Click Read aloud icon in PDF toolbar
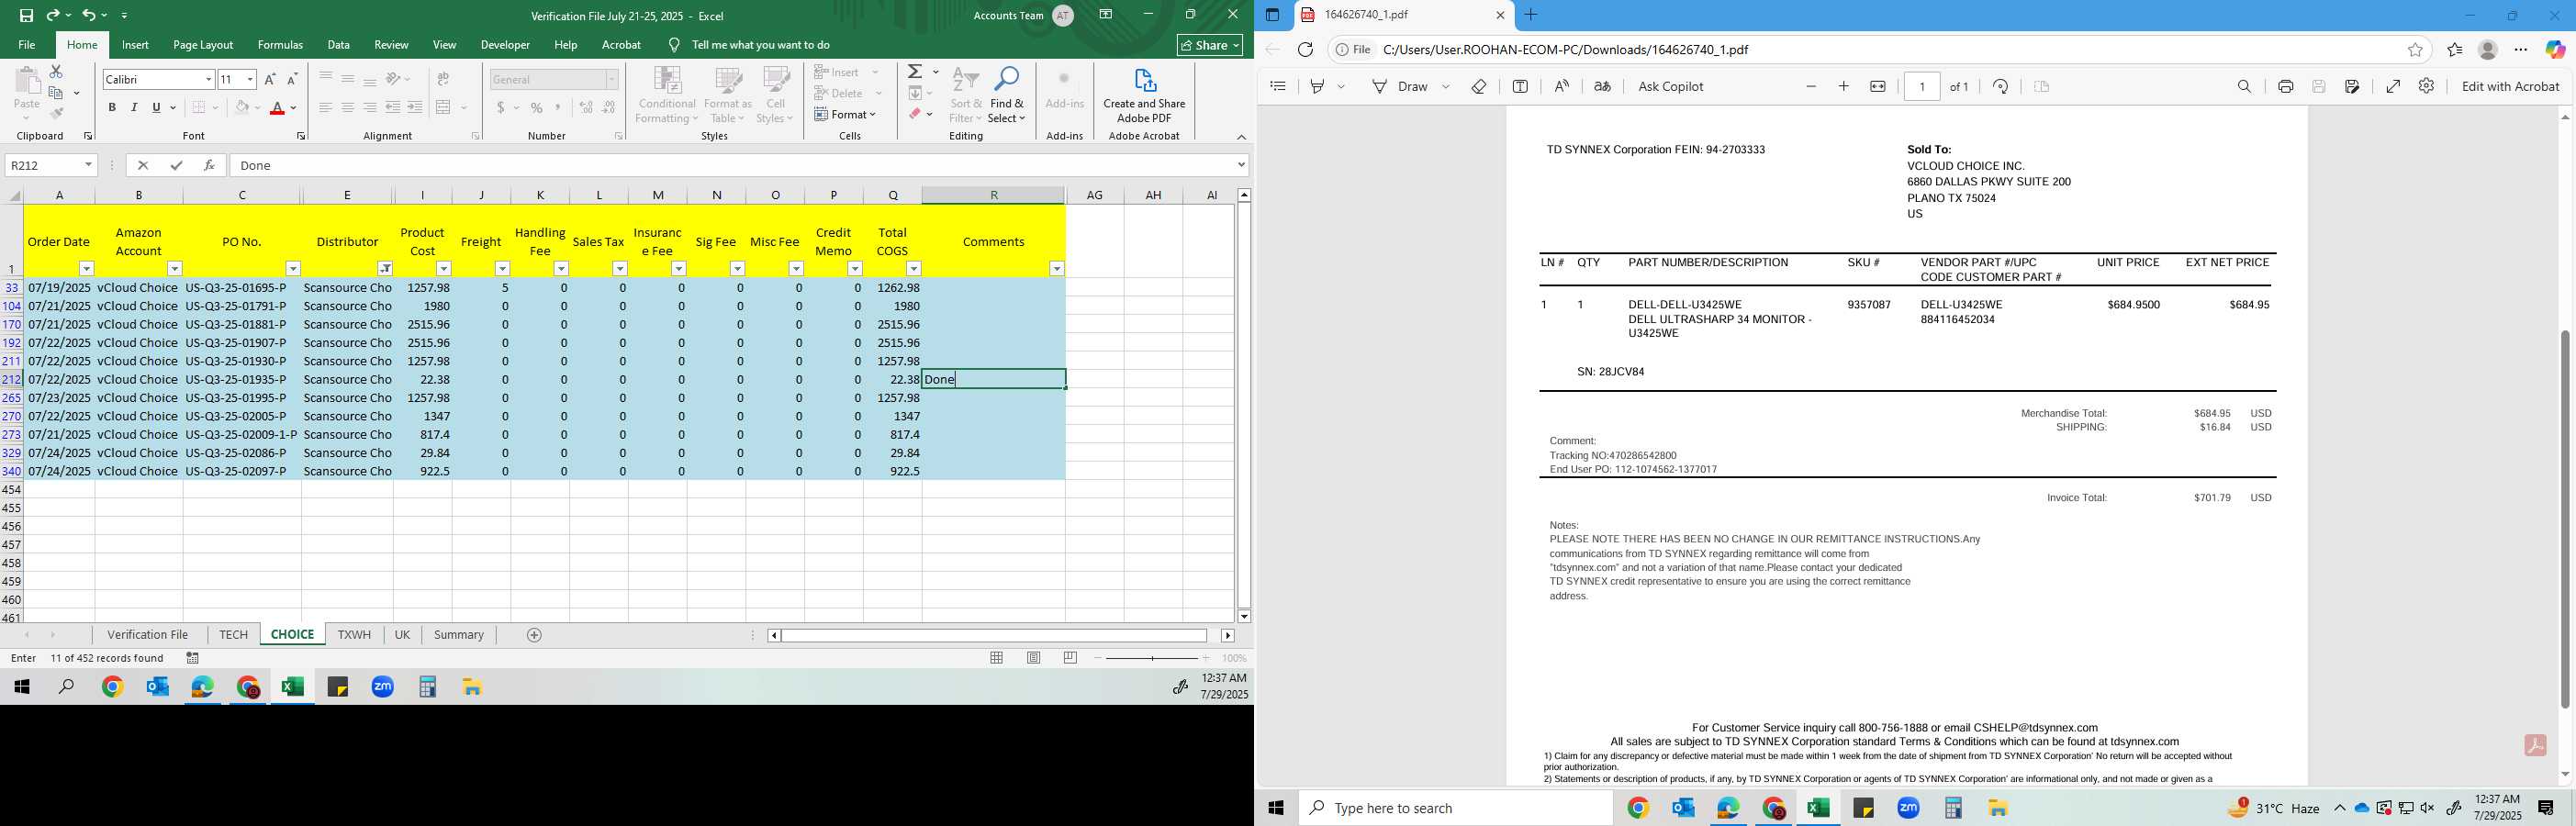 (1561, 87)
